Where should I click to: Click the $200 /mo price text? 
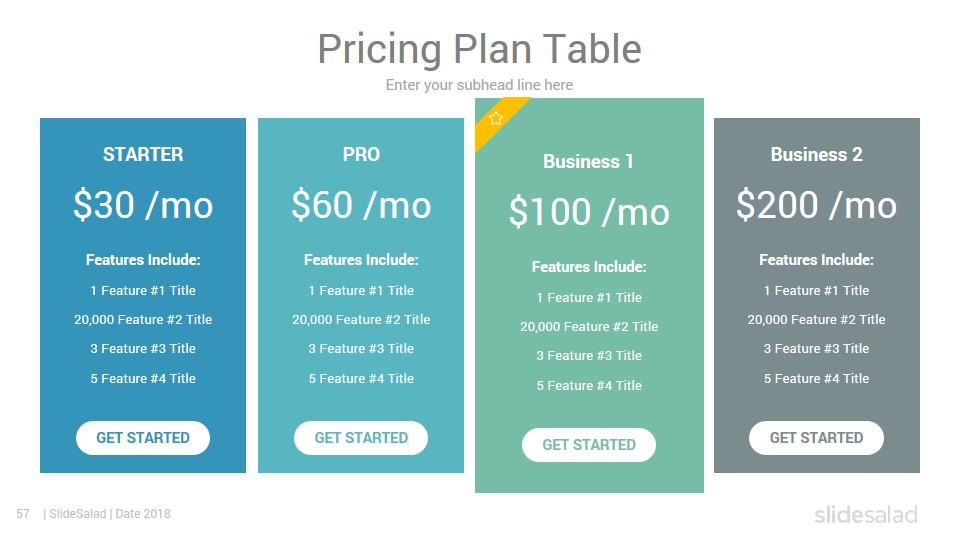[816, 205]
